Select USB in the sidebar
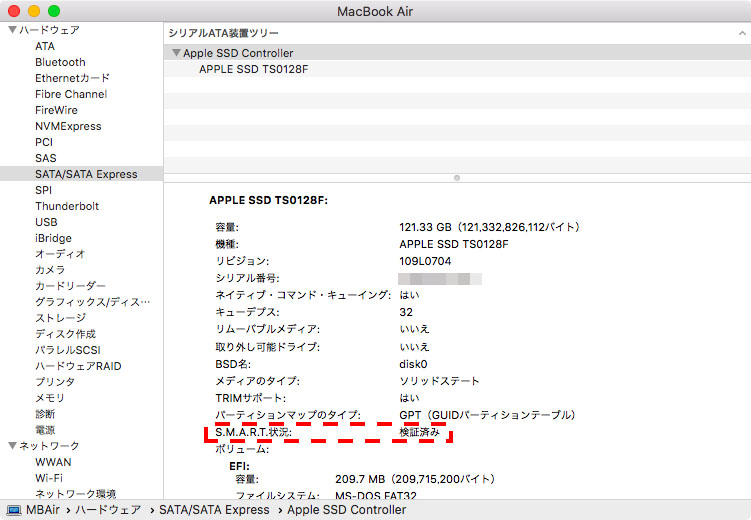The image size is (751, 520). click(x=46, y=222)
